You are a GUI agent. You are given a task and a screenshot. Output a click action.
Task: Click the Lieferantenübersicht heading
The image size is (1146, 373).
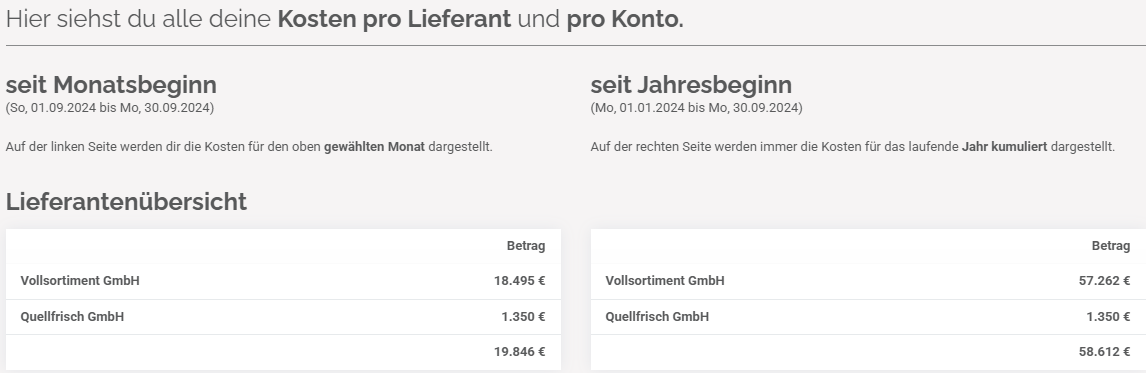pos(126,201)
